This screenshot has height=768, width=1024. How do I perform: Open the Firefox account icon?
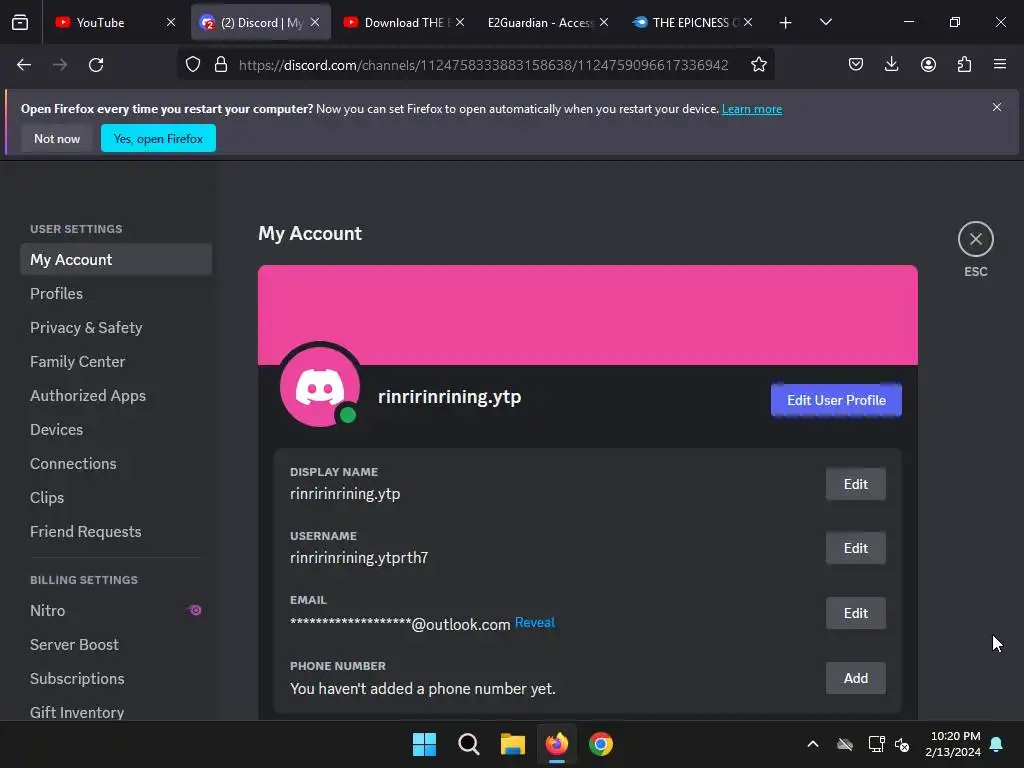928,64
